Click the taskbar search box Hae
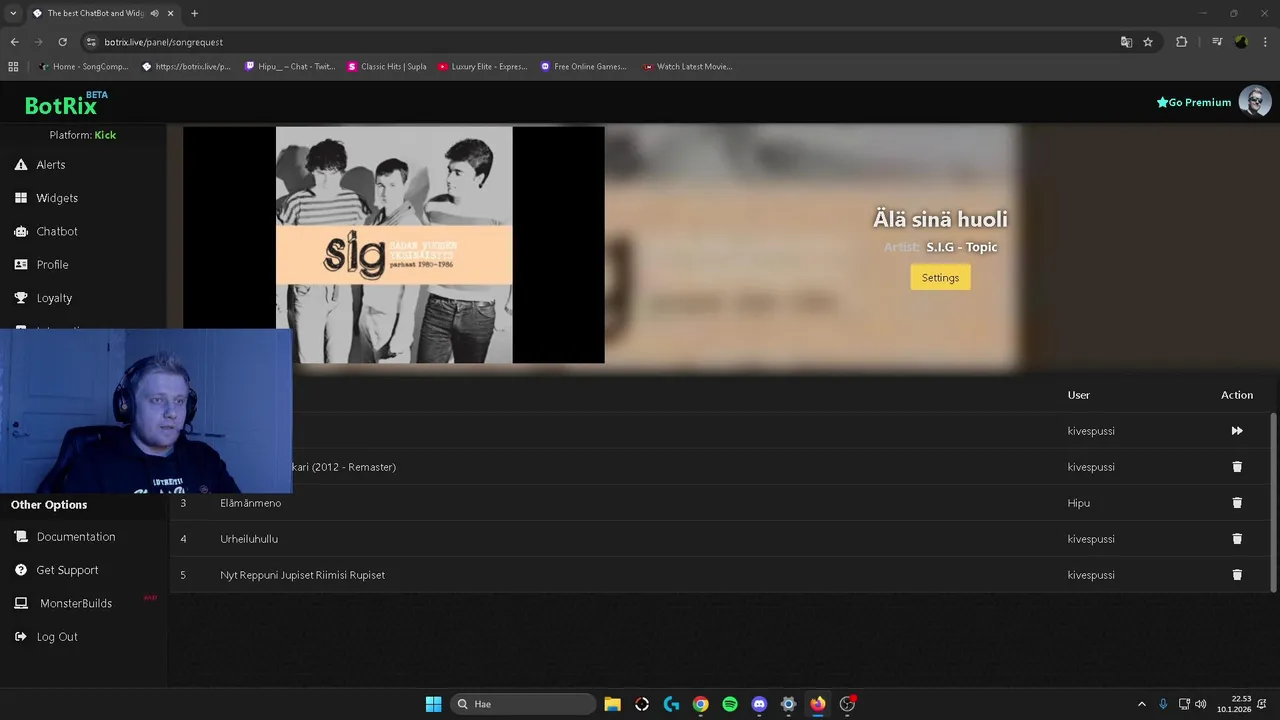The image size is (1280, 720). [x=523, y=704]
